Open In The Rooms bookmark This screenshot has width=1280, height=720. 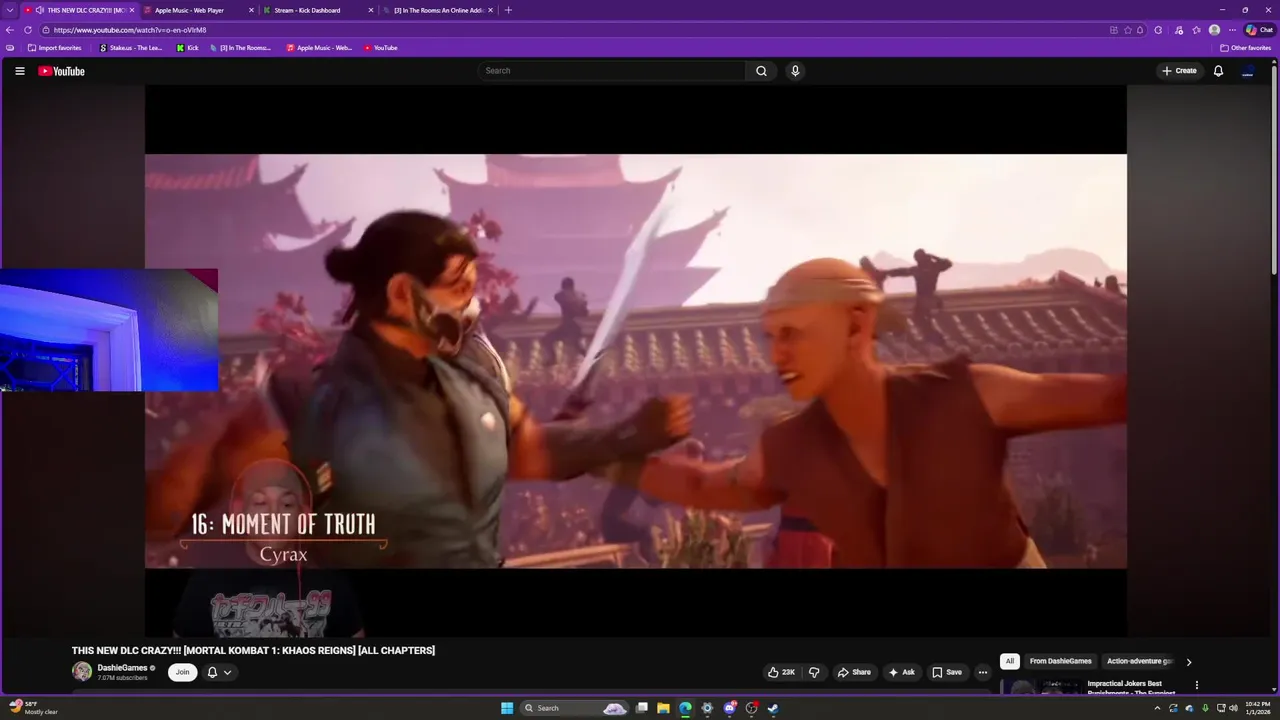(240, 48)
